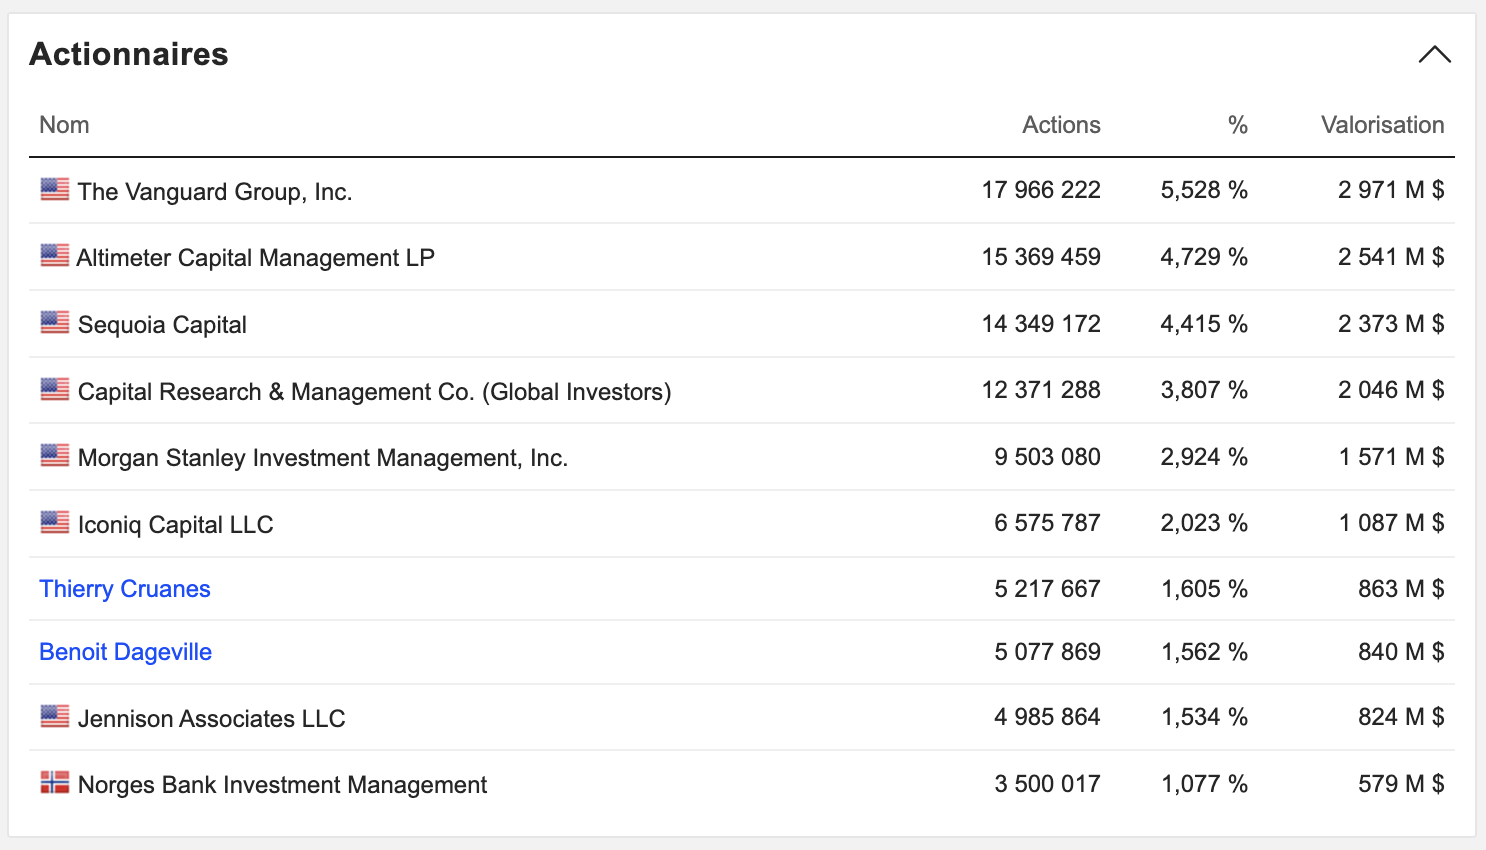The height and width of the screenshot is (850, 1486).
Task: Click share count 3 500 017
Action: point(1047,784)
